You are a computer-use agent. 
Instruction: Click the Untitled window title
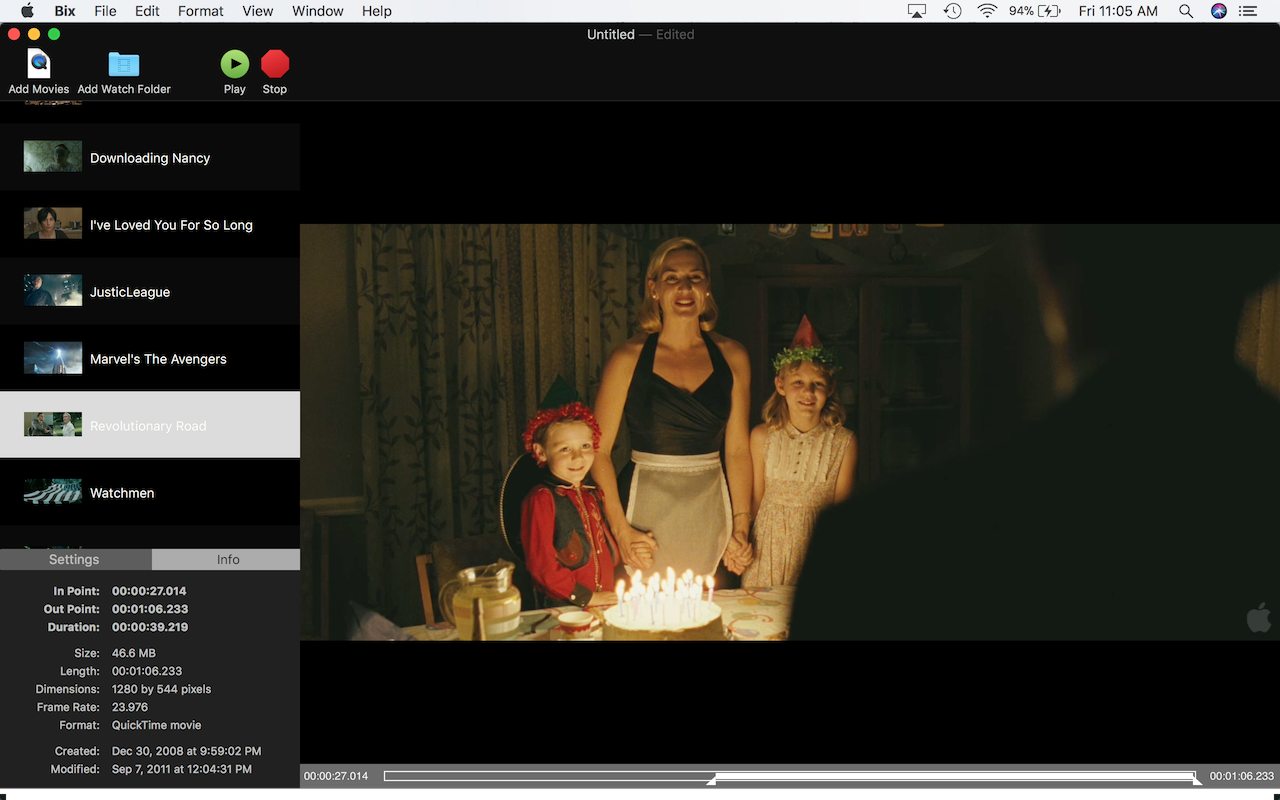click(610, 34)
